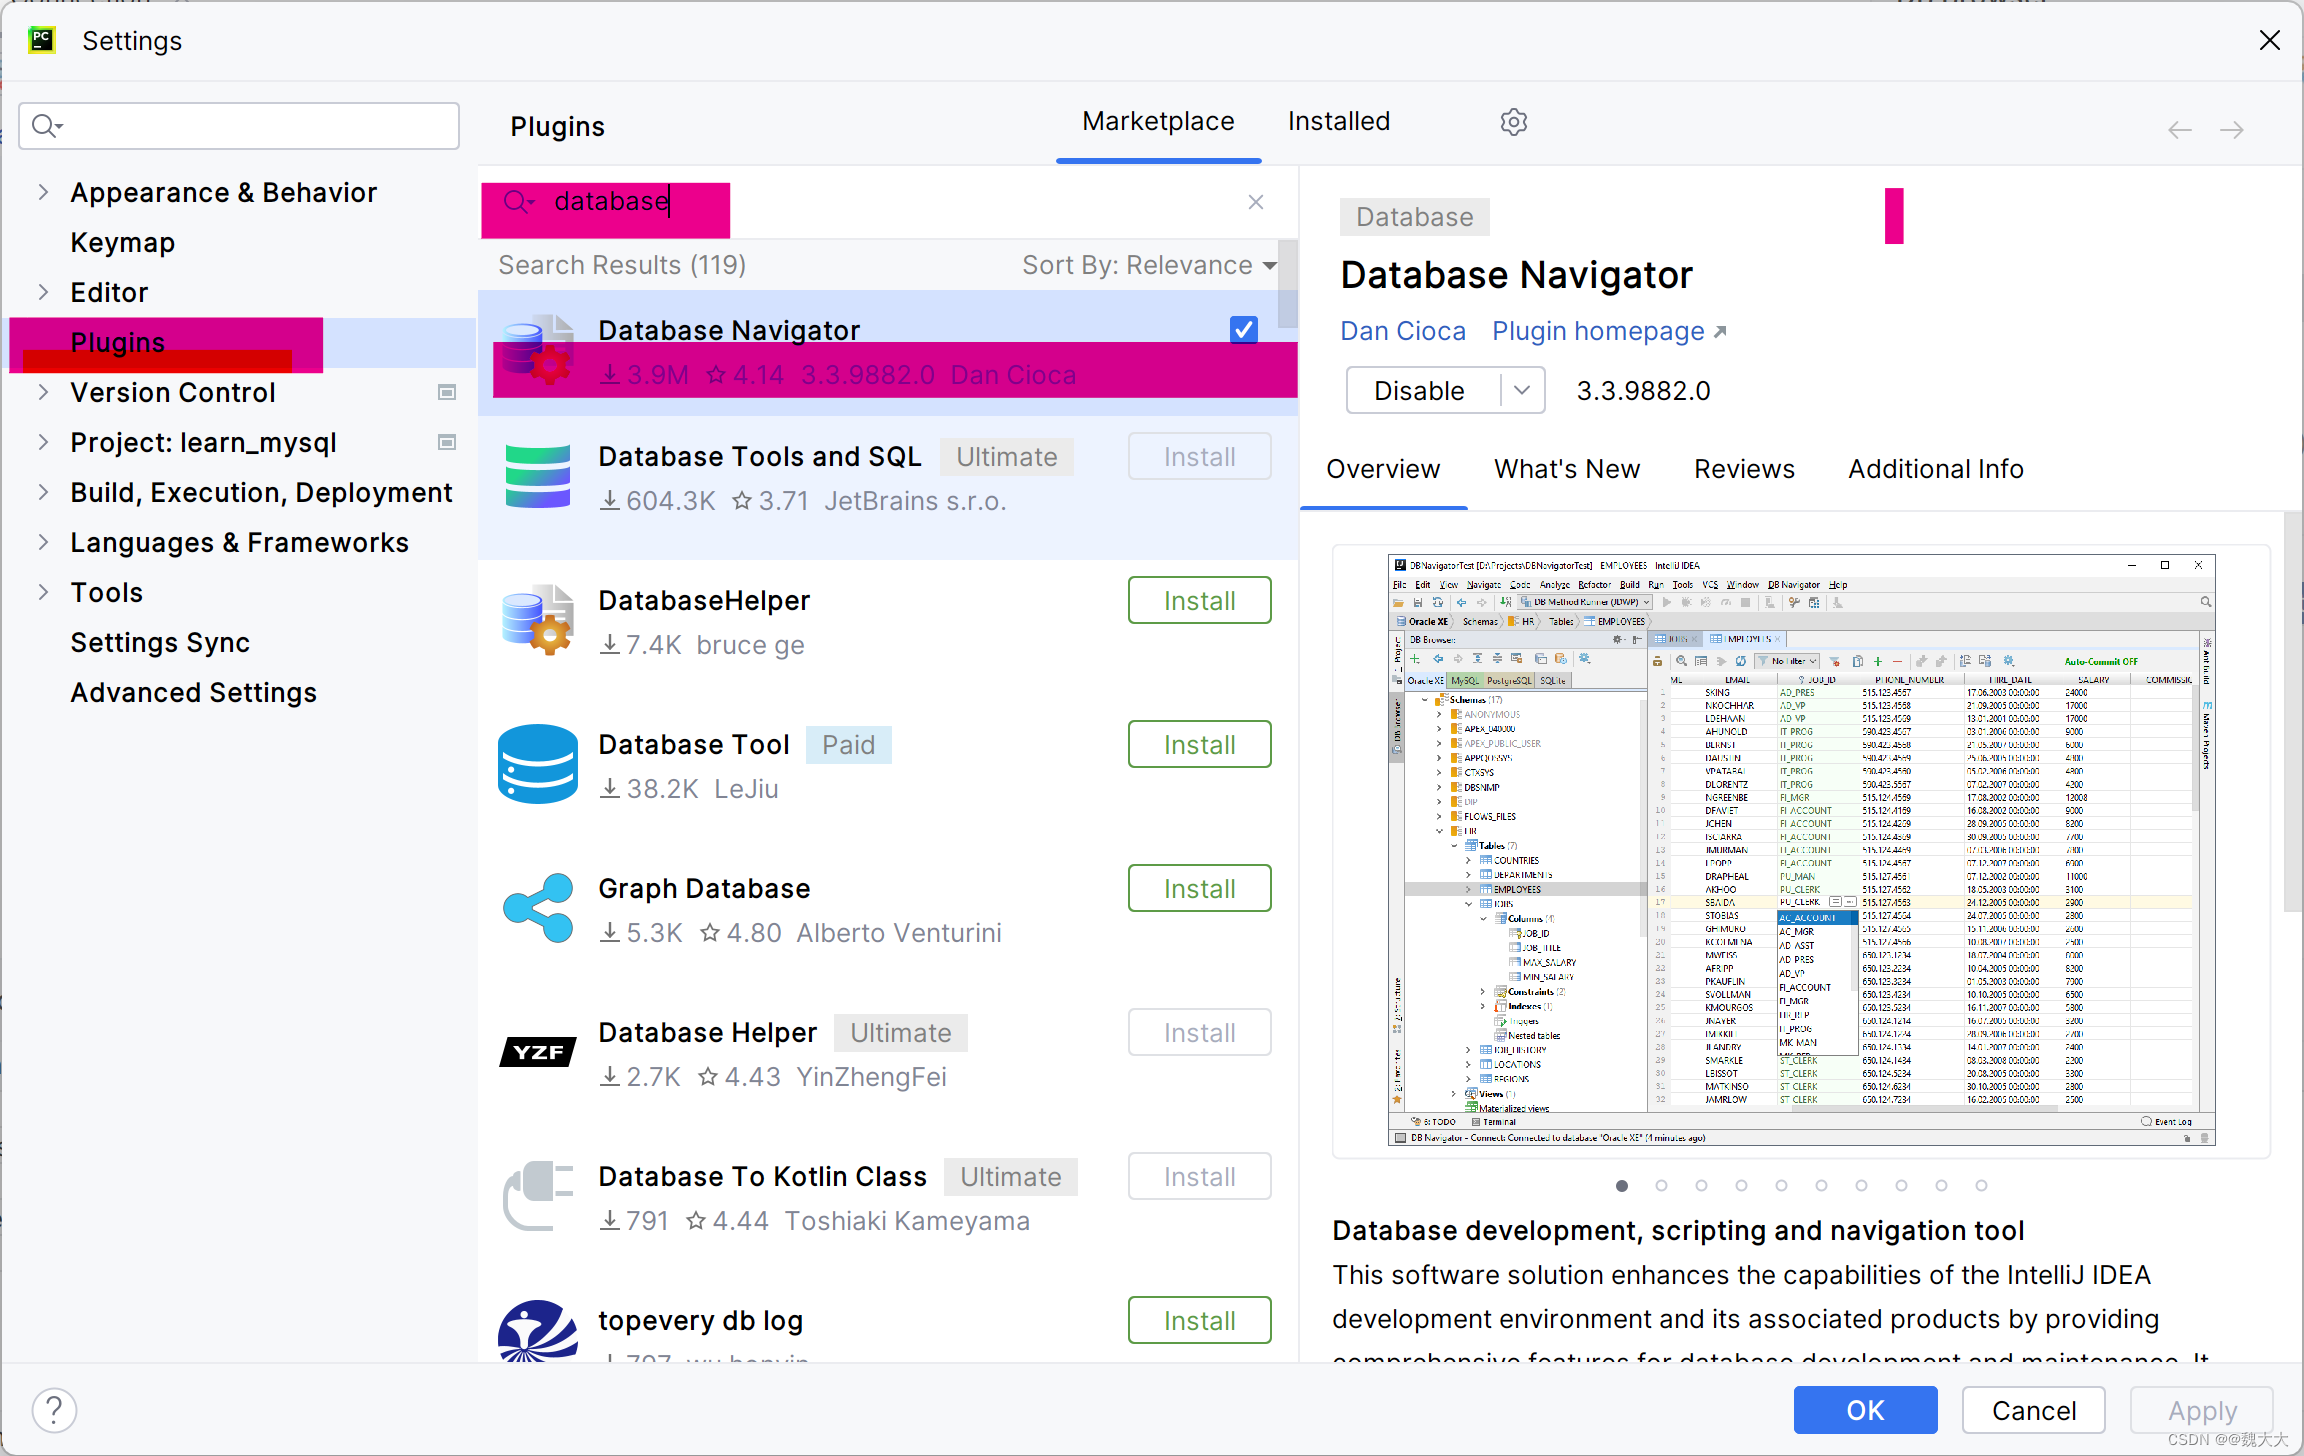Click the Graph Database plugin icon
The width and height of the screenshot is (2304, 1456).
[538, 908]
